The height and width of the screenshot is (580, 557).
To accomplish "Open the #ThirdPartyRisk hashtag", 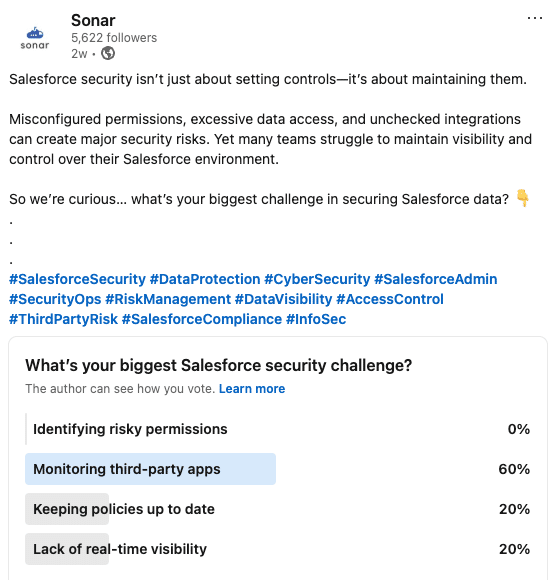I will [63, 319].
